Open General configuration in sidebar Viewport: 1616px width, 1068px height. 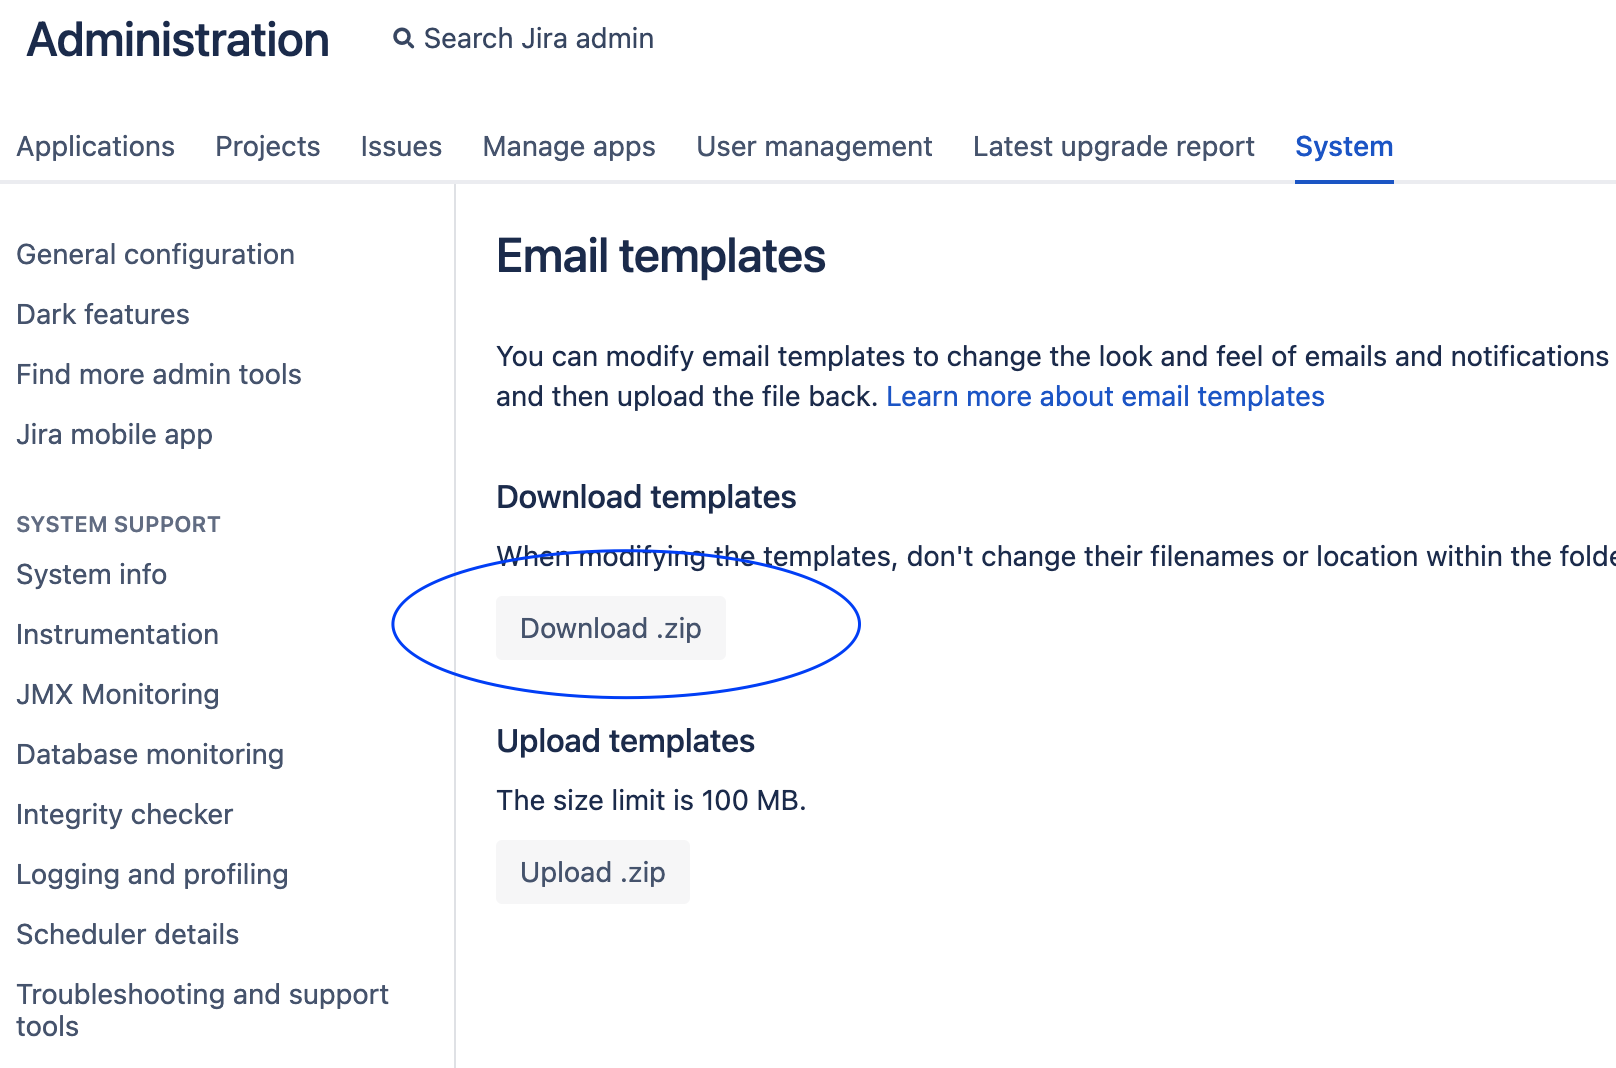[x=156, y=254]
